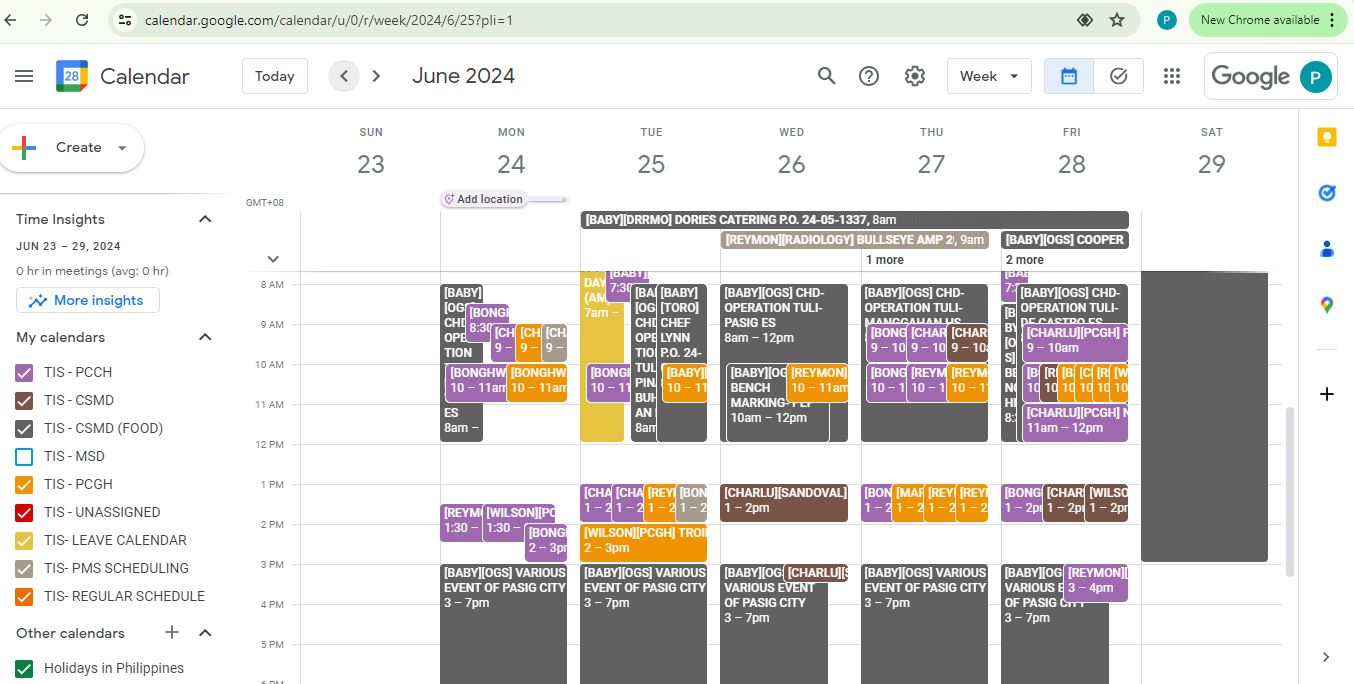Expand '2 more' events on Friday
Screen dimensions: 1354x684
point(1025,259)
